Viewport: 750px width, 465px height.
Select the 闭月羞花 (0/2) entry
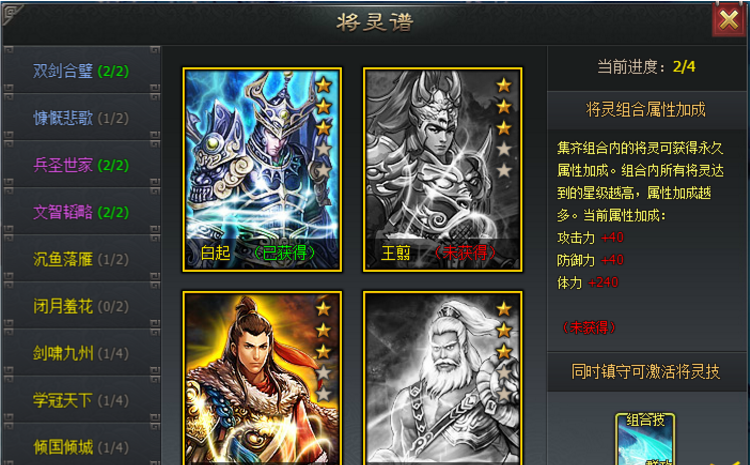coord(81,306)
